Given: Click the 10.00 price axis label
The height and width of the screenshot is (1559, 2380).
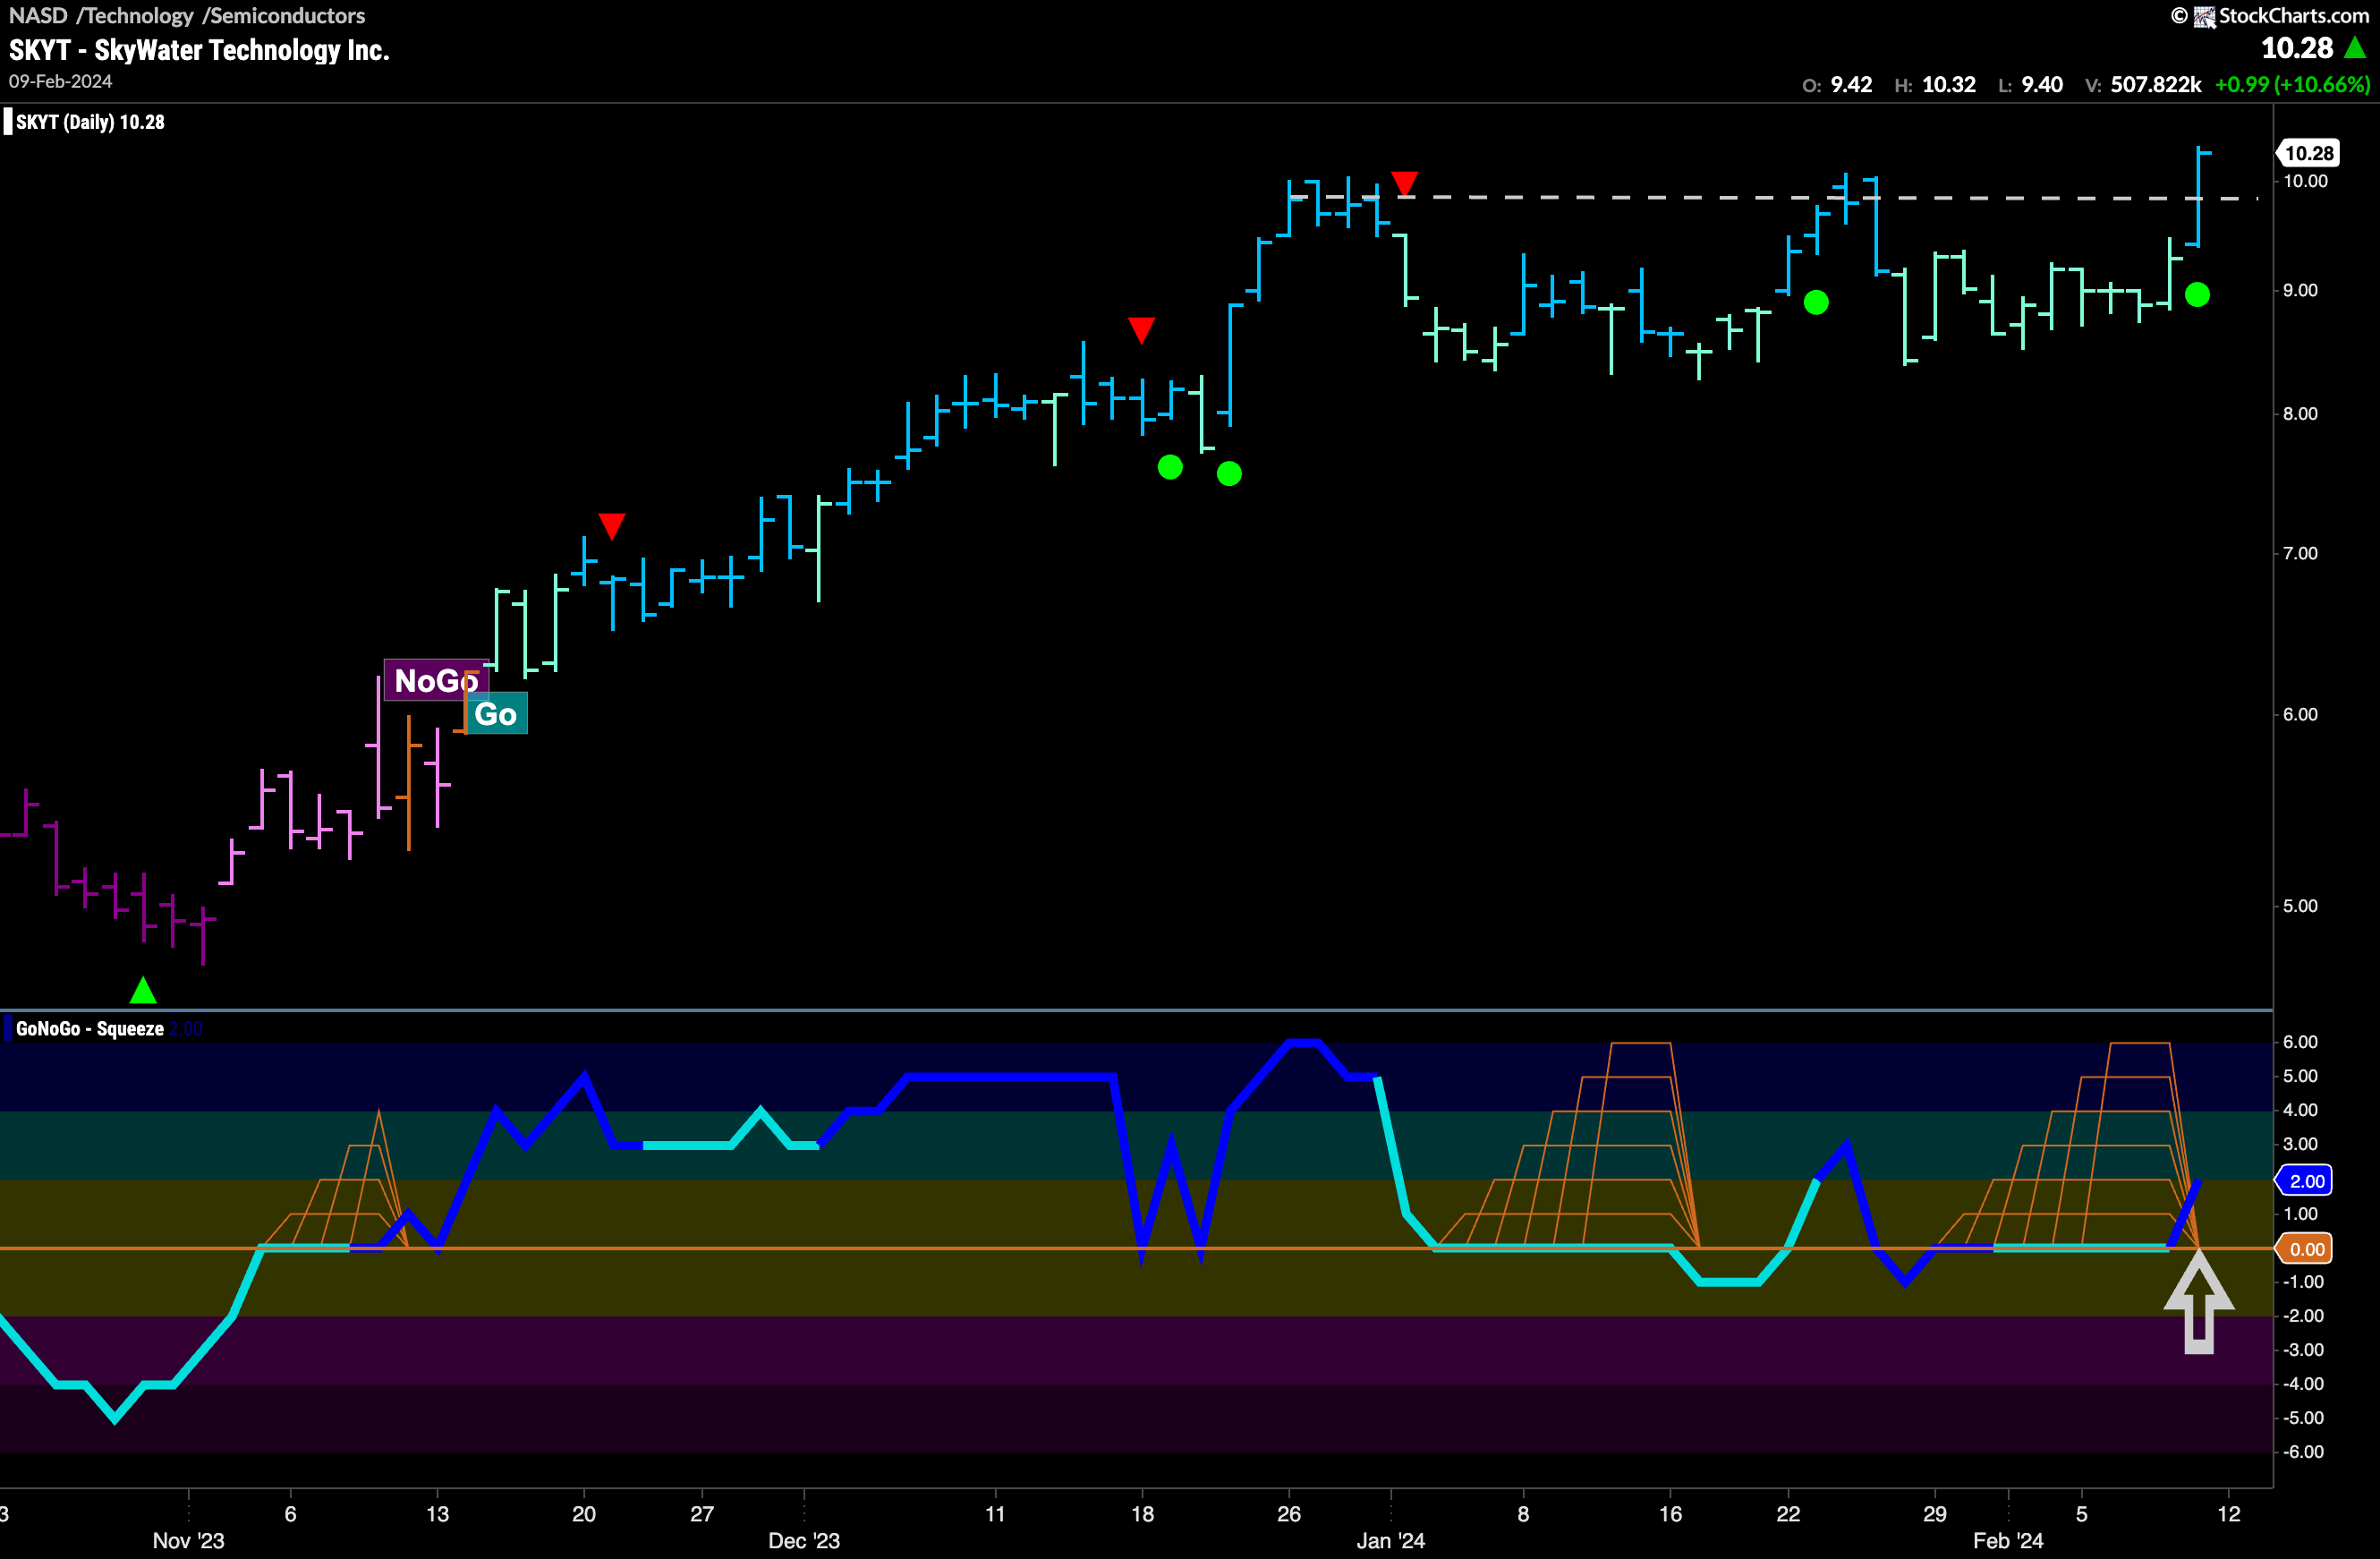Looking at the screenshot, I should coord(2306,181).
